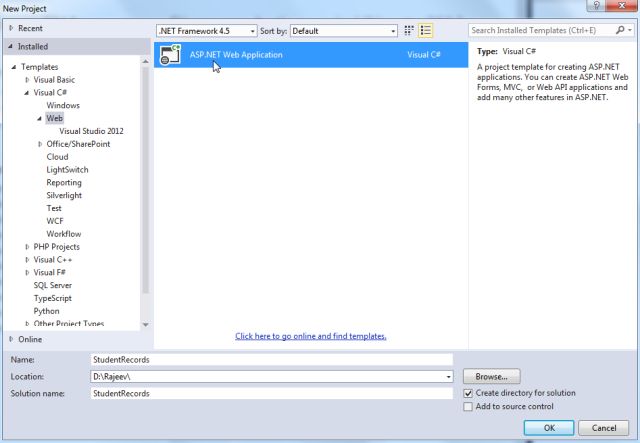The image size is (640, 443).
Task: Expand the PHP Projects node
Action: 27,247
